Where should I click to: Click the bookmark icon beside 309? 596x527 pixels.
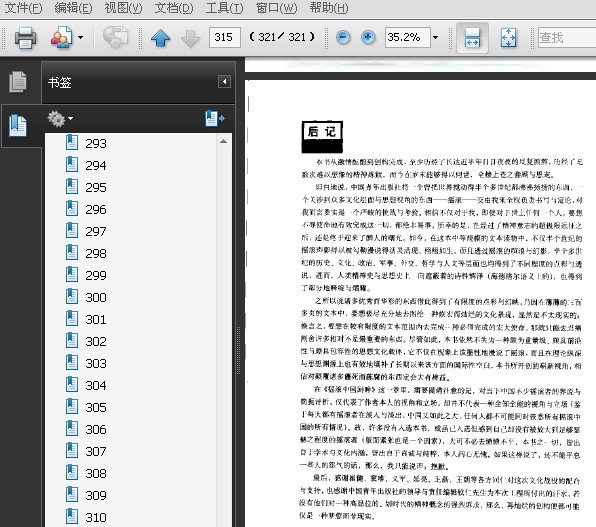(72, 495)
